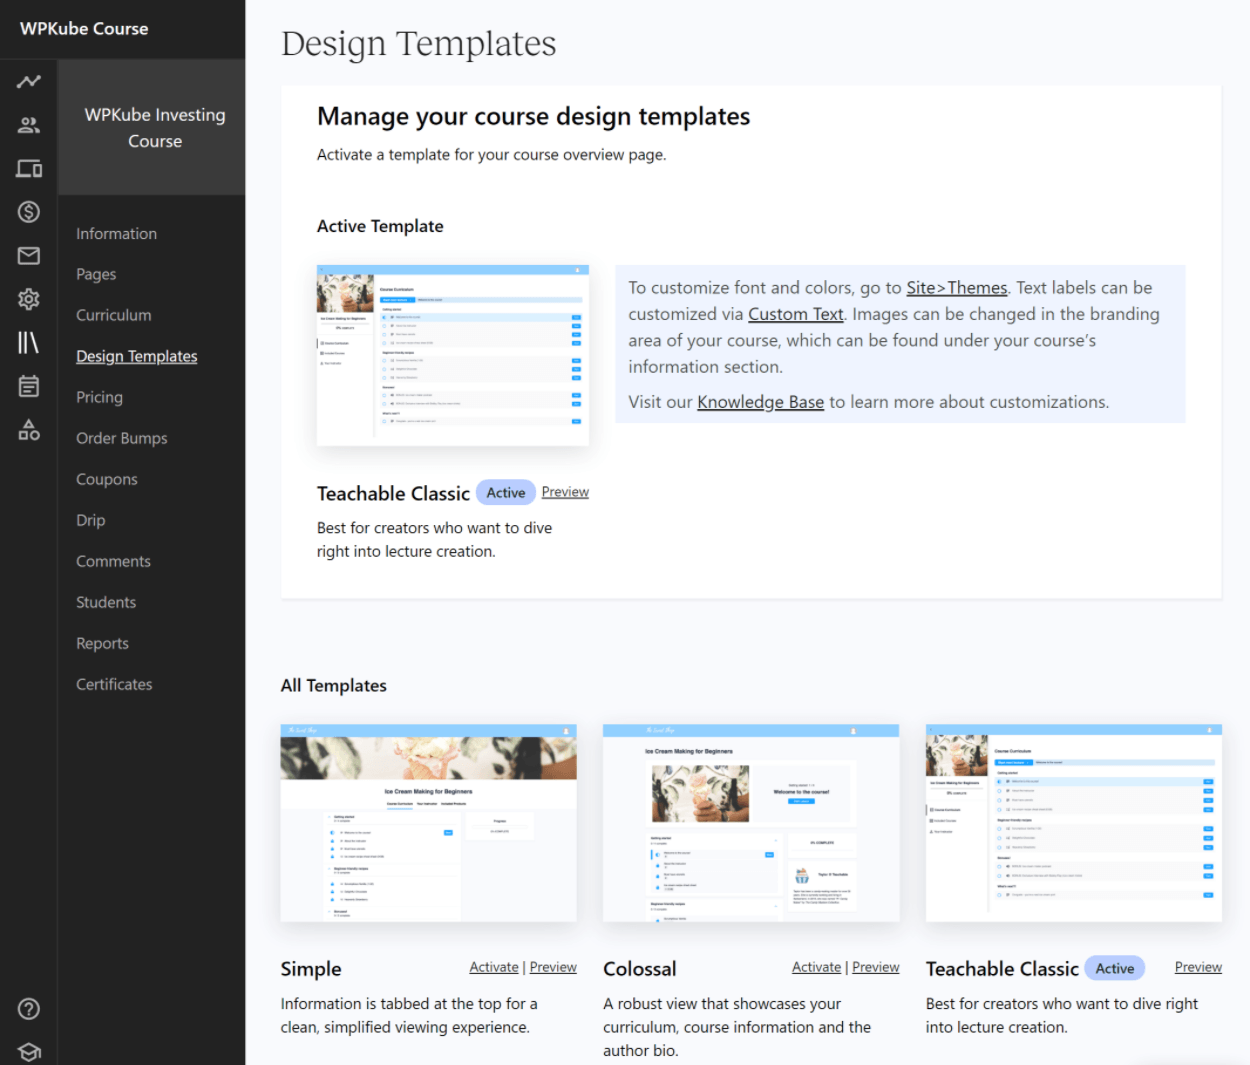
Task: Click Active badge under All Templates
Action: pos(1115,968)
